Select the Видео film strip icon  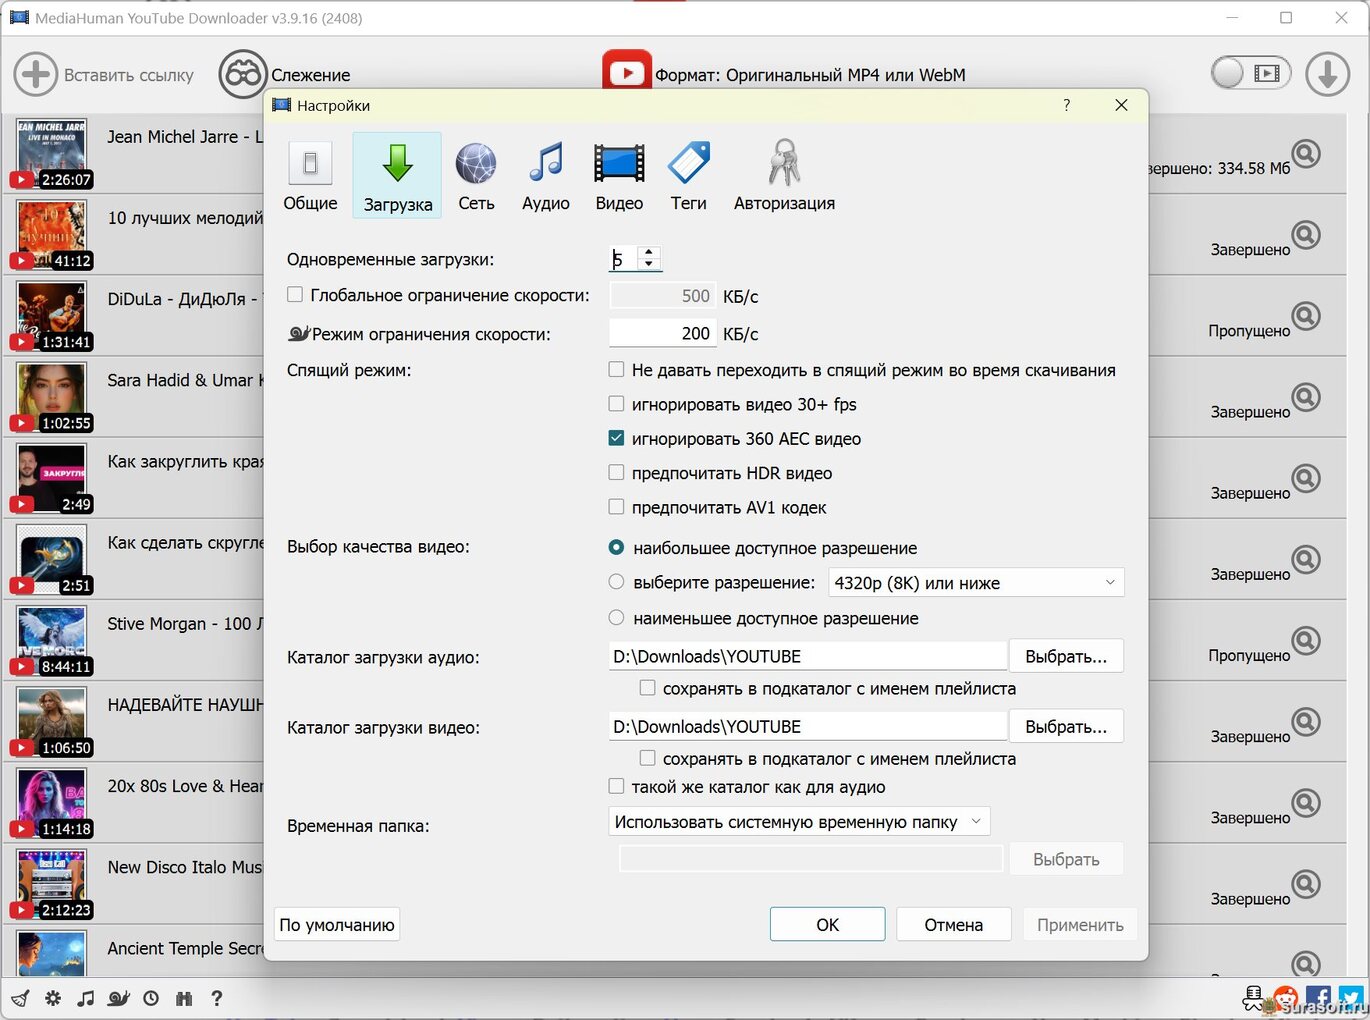click(619, 176)
